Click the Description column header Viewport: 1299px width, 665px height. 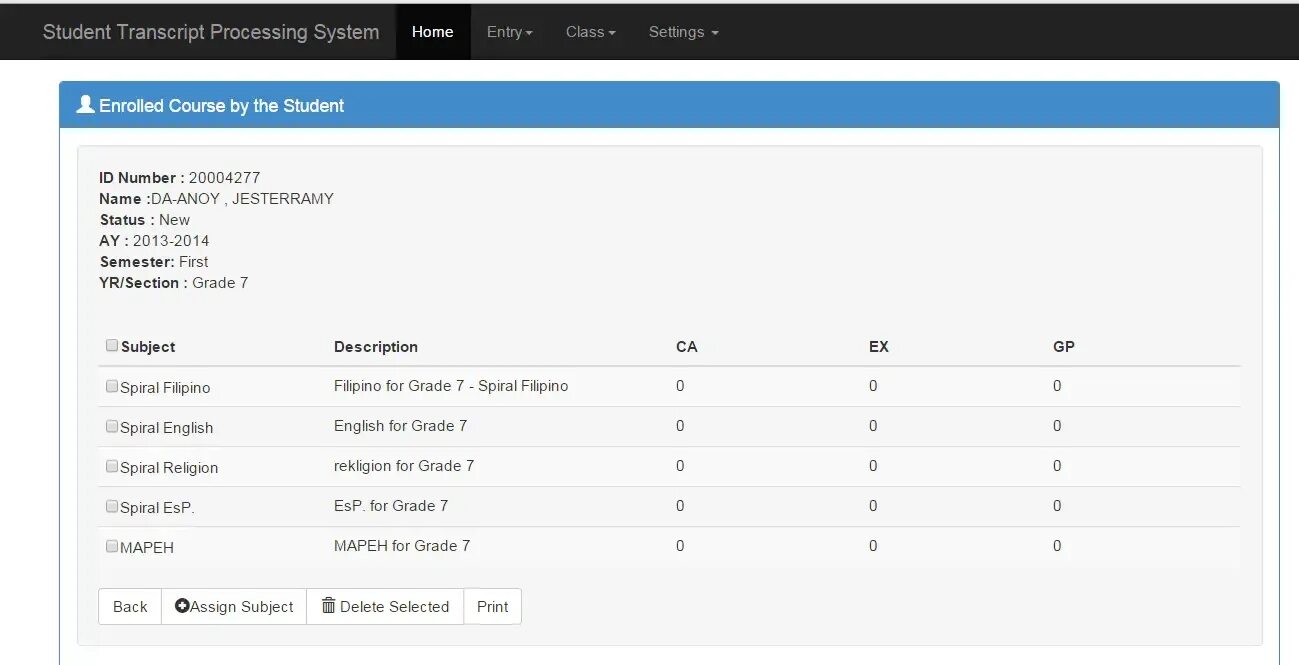tap(376, 347)
